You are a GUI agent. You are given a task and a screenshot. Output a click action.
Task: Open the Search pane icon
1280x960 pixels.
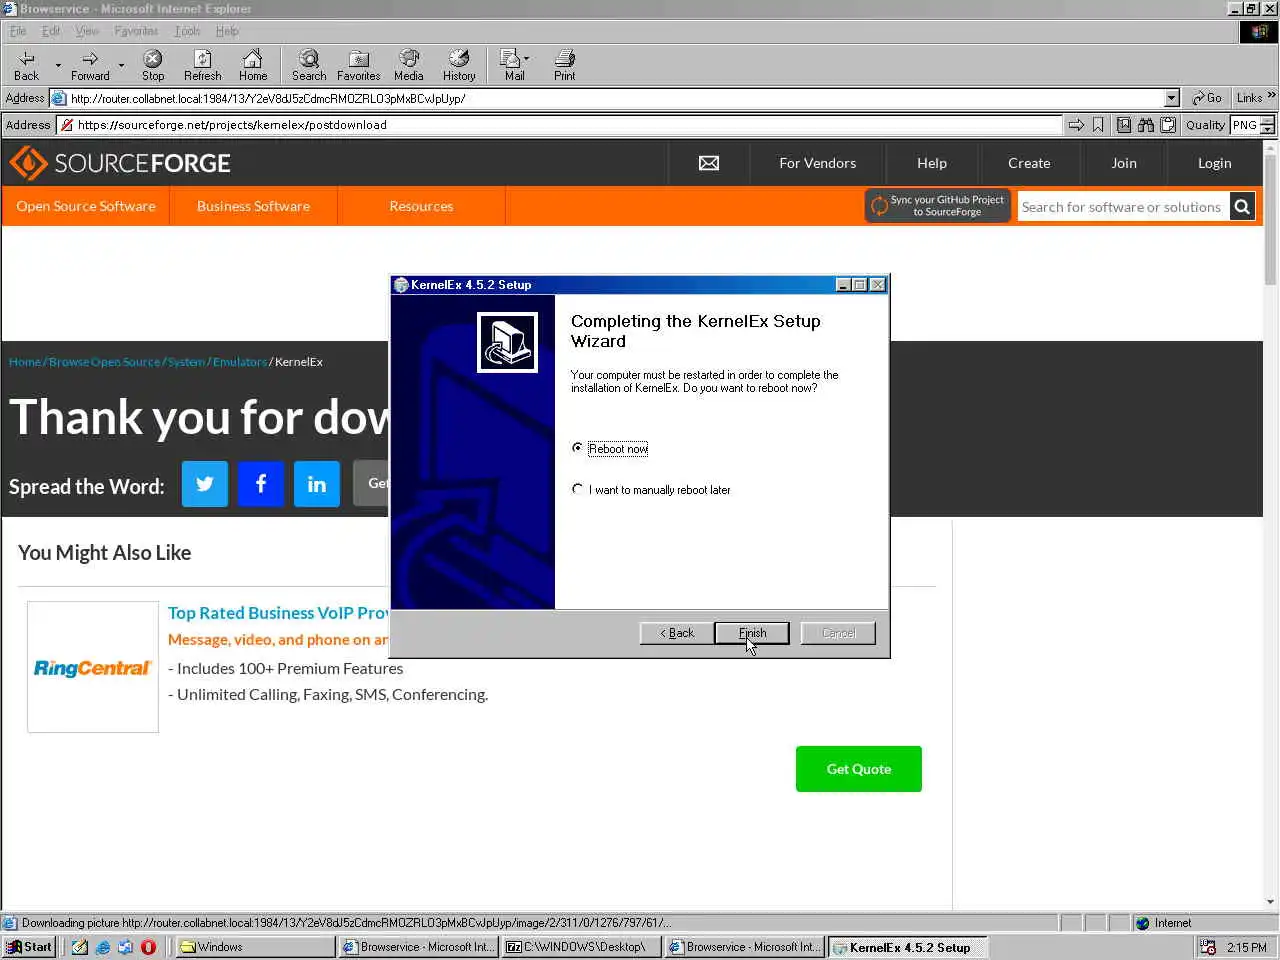[x=309, y=65]
